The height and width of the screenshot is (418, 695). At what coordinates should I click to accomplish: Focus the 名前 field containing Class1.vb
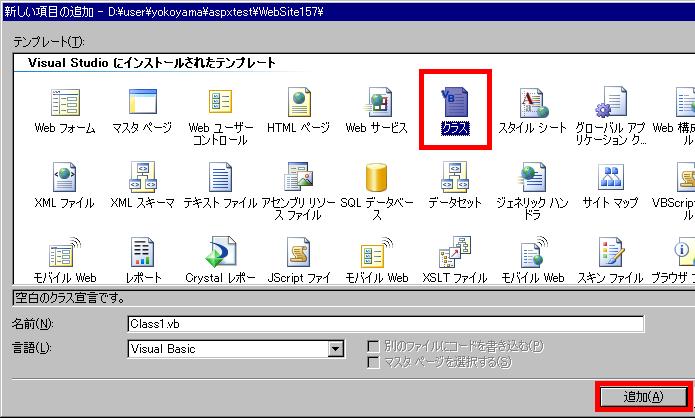[x=385, y=324]
